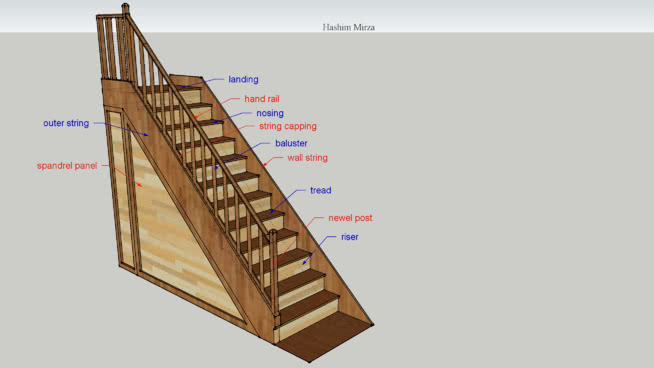Click the 'outer string' label
This screenshot has width=654, height=368.
pyautogui.click(x=66, y=124)
